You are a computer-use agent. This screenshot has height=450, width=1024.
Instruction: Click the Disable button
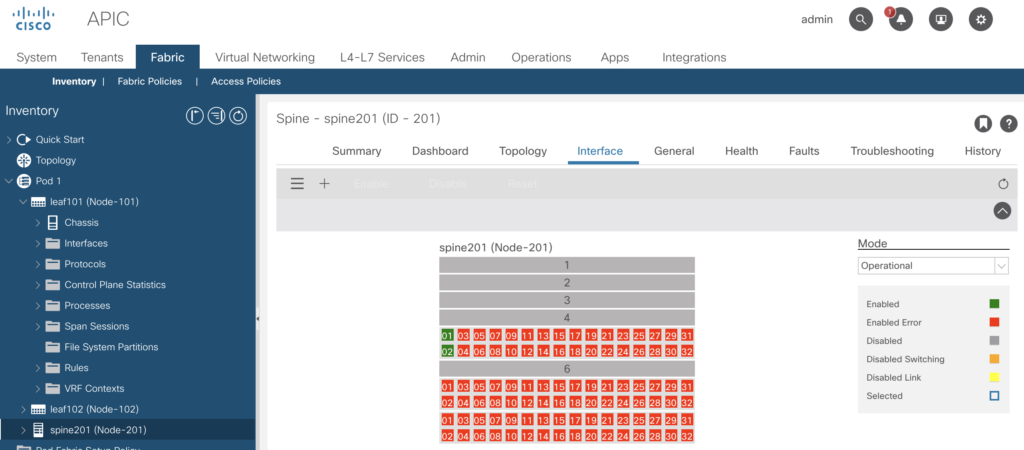coord(447,184)
